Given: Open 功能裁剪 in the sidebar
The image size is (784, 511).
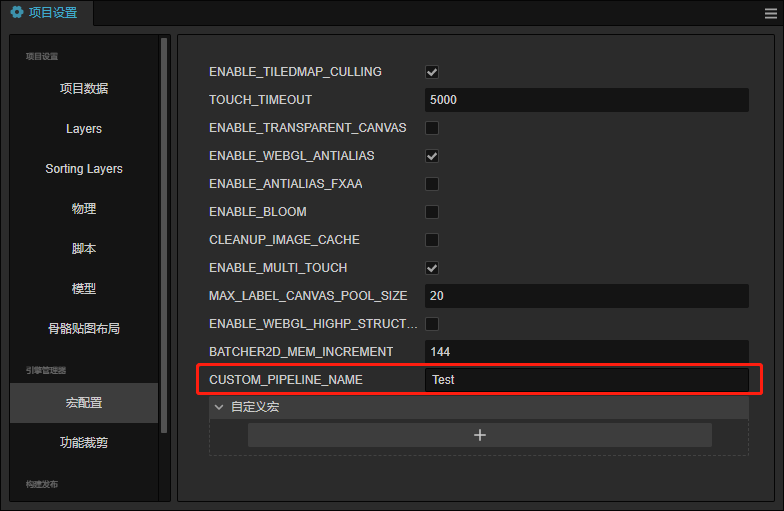Looking at the screenshot, I should point(84,442).
